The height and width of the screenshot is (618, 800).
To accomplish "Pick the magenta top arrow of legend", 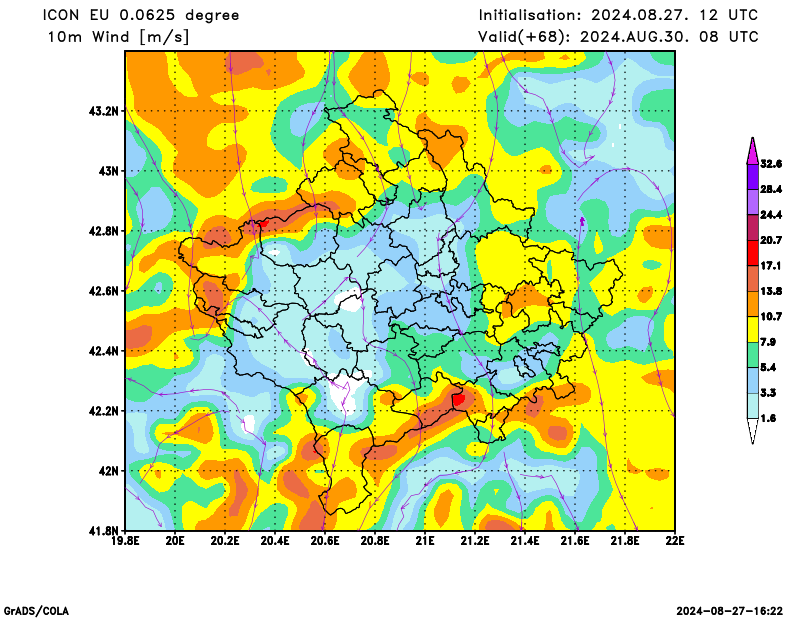I will point(753,151).
